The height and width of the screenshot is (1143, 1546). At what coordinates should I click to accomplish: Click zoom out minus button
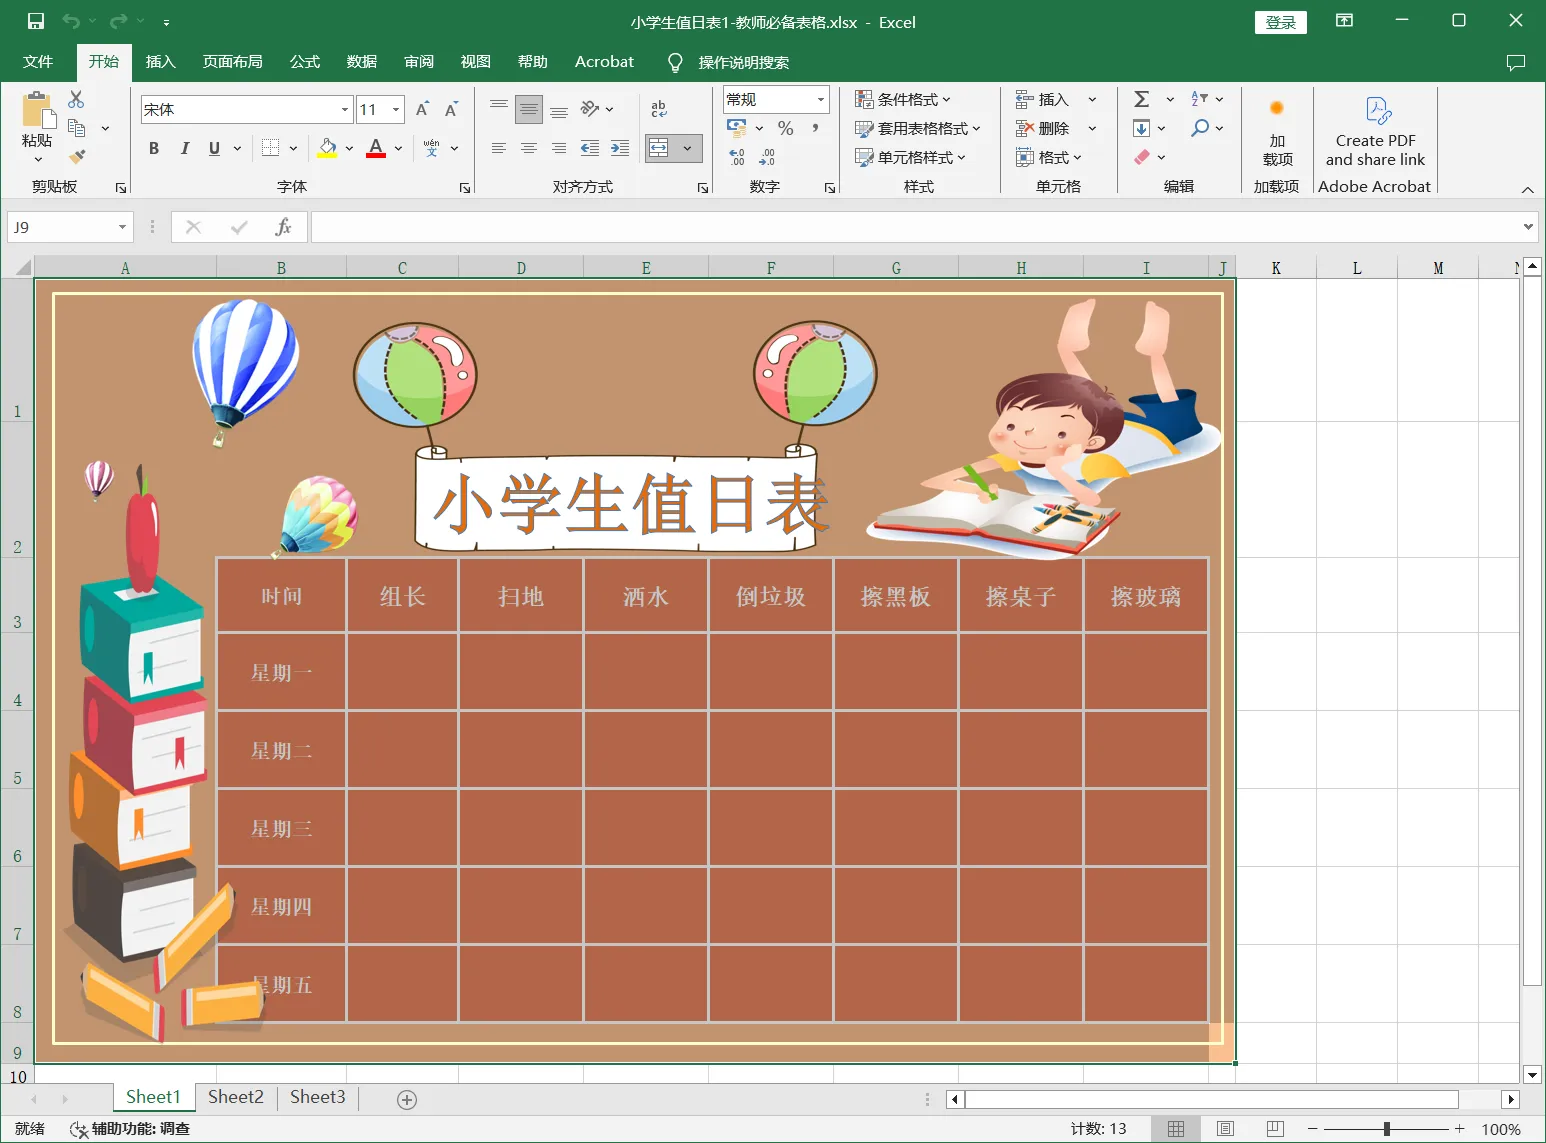[1313, 1129]
